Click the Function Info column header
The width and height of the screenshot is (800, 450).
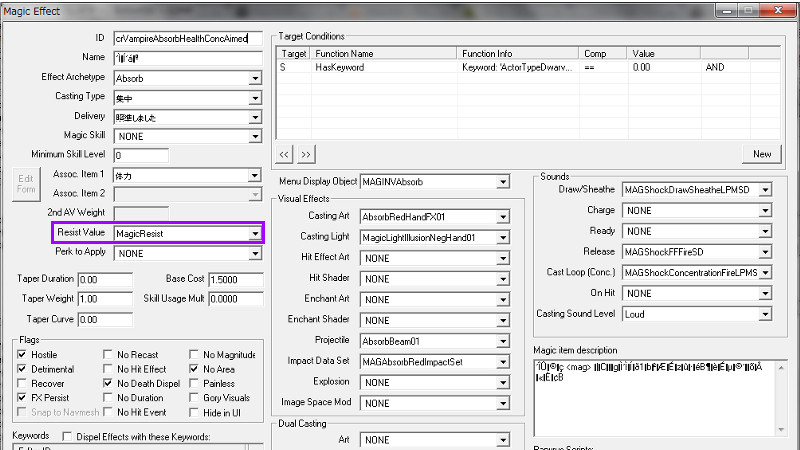(x=518, y=54)
